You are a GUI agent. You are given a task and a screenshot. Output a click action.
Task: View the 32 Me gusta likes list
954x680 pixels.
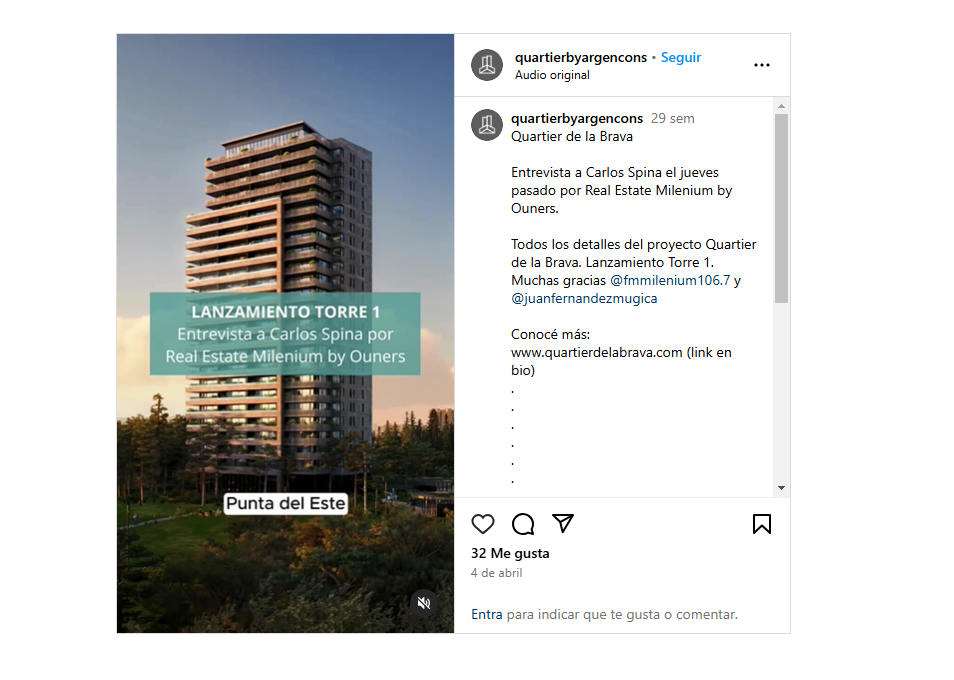tap(510, 553)
